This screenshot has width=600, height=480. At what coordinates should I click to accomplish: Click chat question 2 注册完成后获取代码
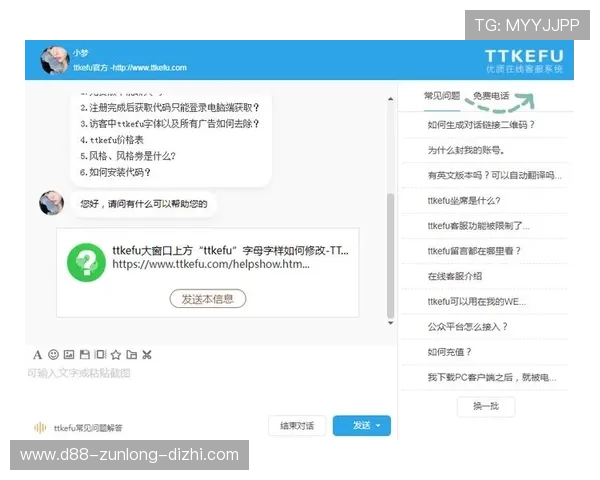click(x=170, y=108)
